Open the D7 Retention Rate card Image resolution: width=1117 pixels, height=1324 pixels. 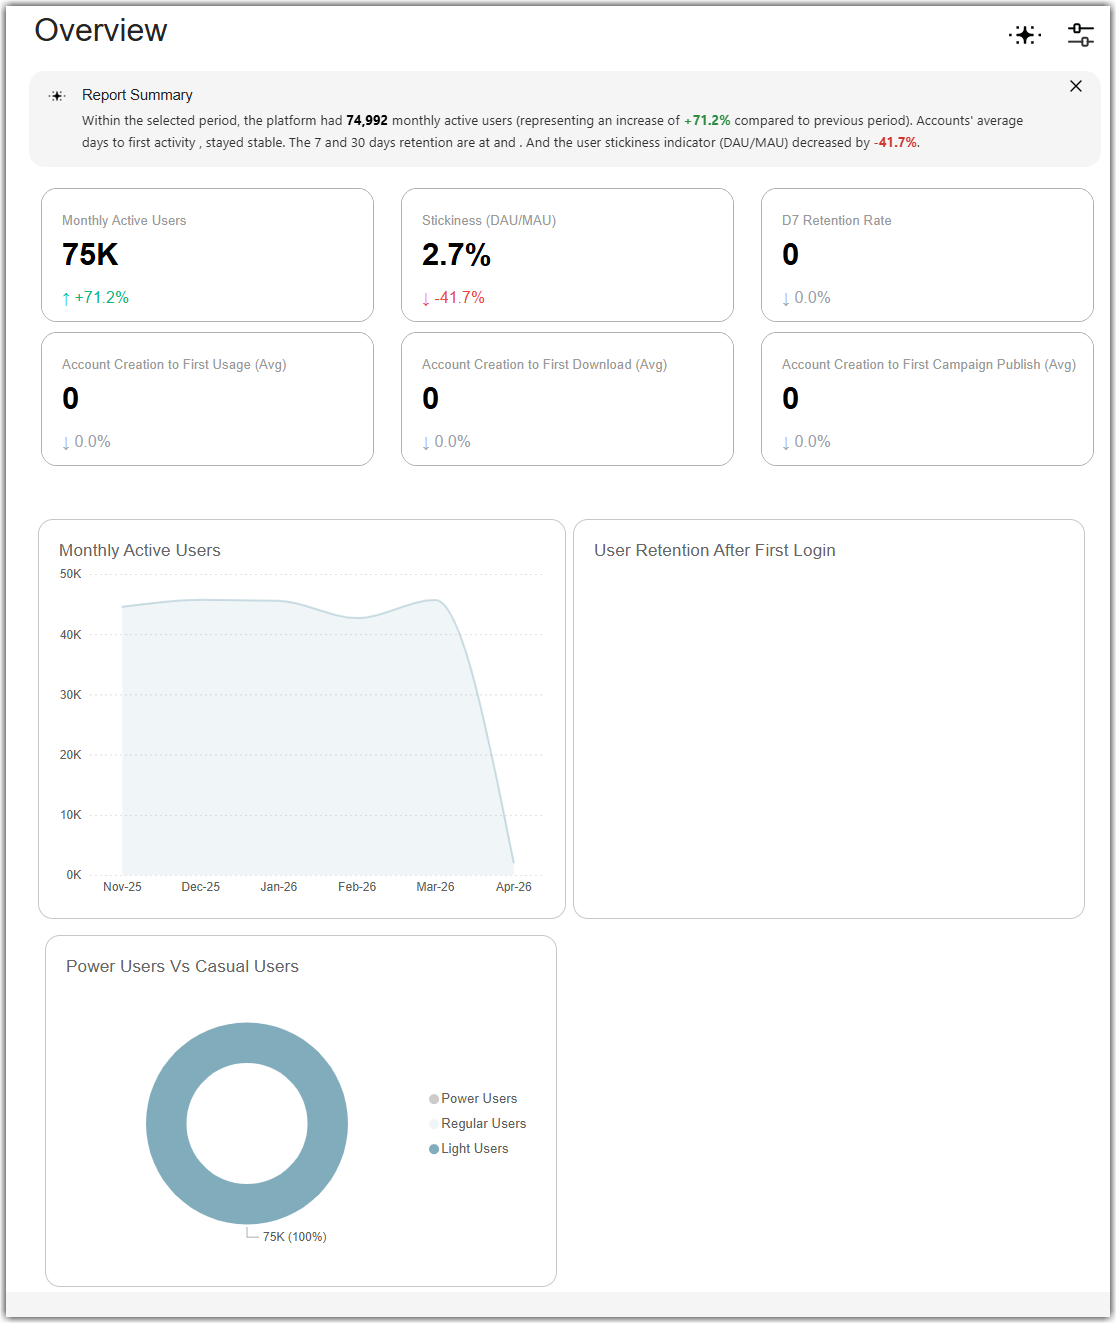click(927, 255)
